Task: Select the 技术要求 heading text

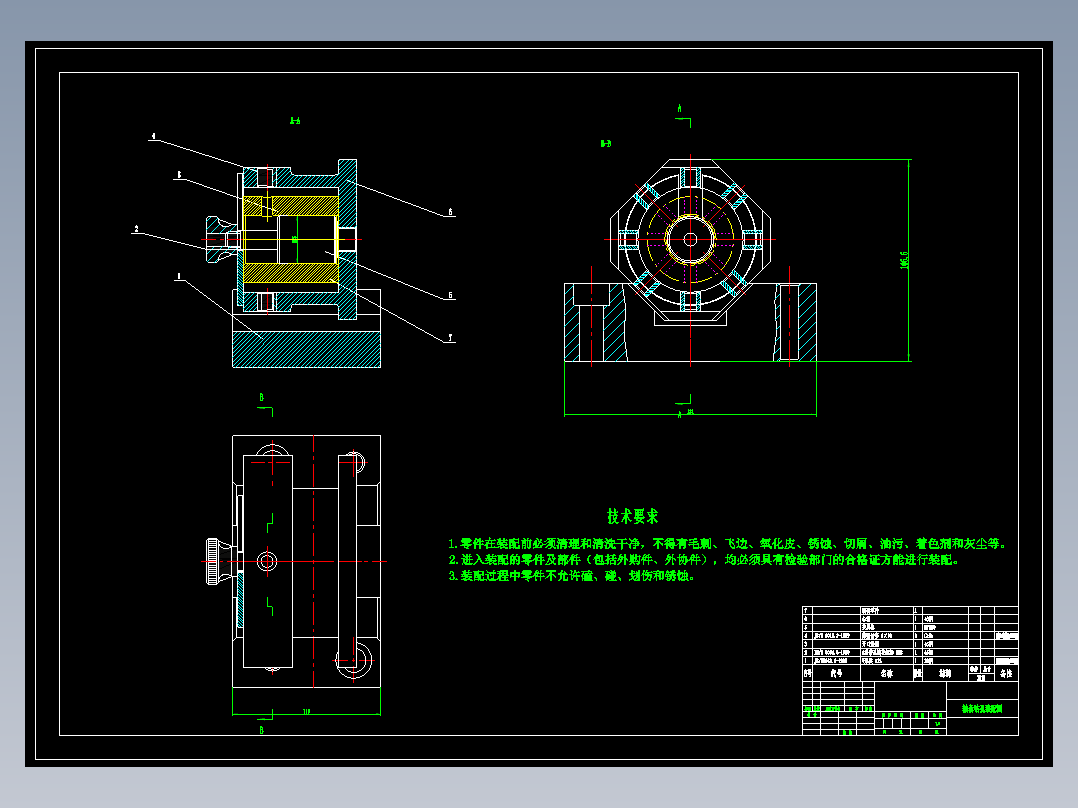Action: click(632, 516)
